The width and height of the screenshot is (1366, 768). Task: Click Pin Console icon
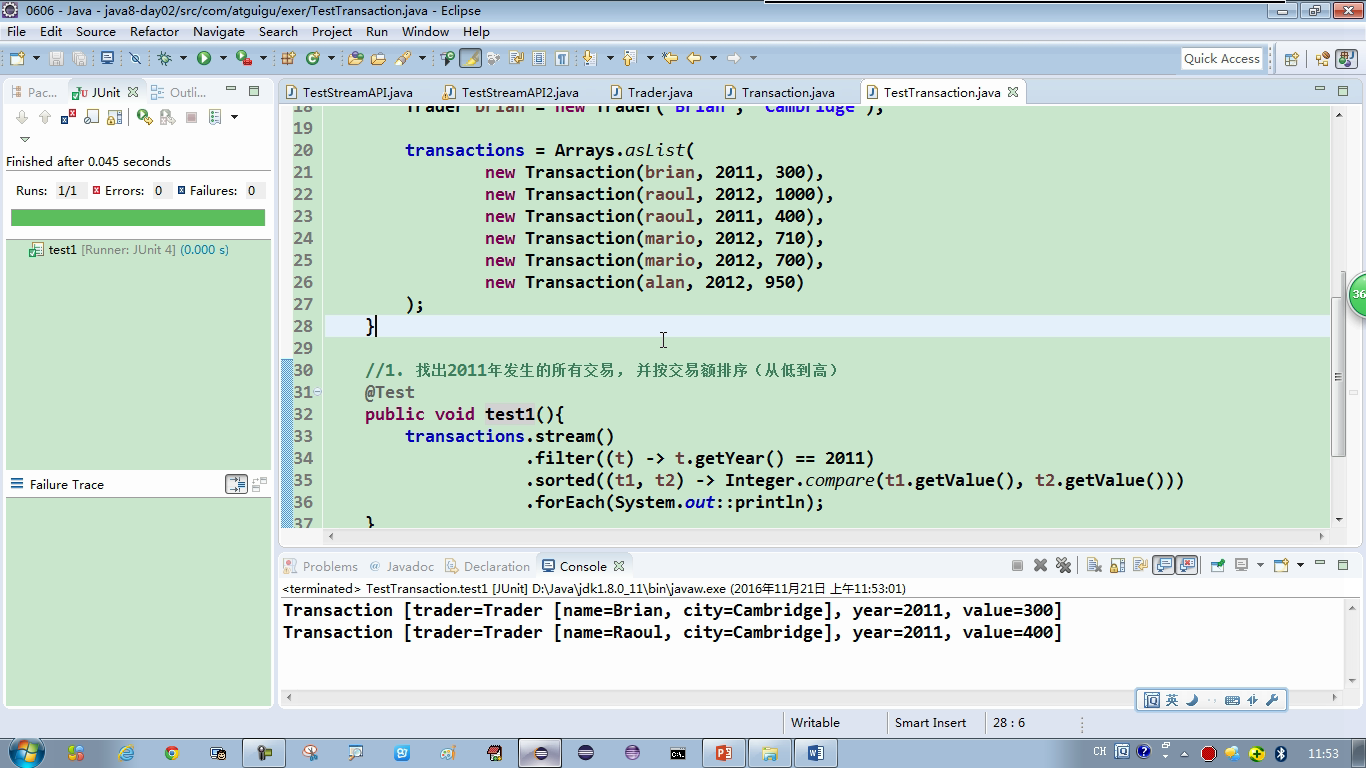pos(1217,565)
